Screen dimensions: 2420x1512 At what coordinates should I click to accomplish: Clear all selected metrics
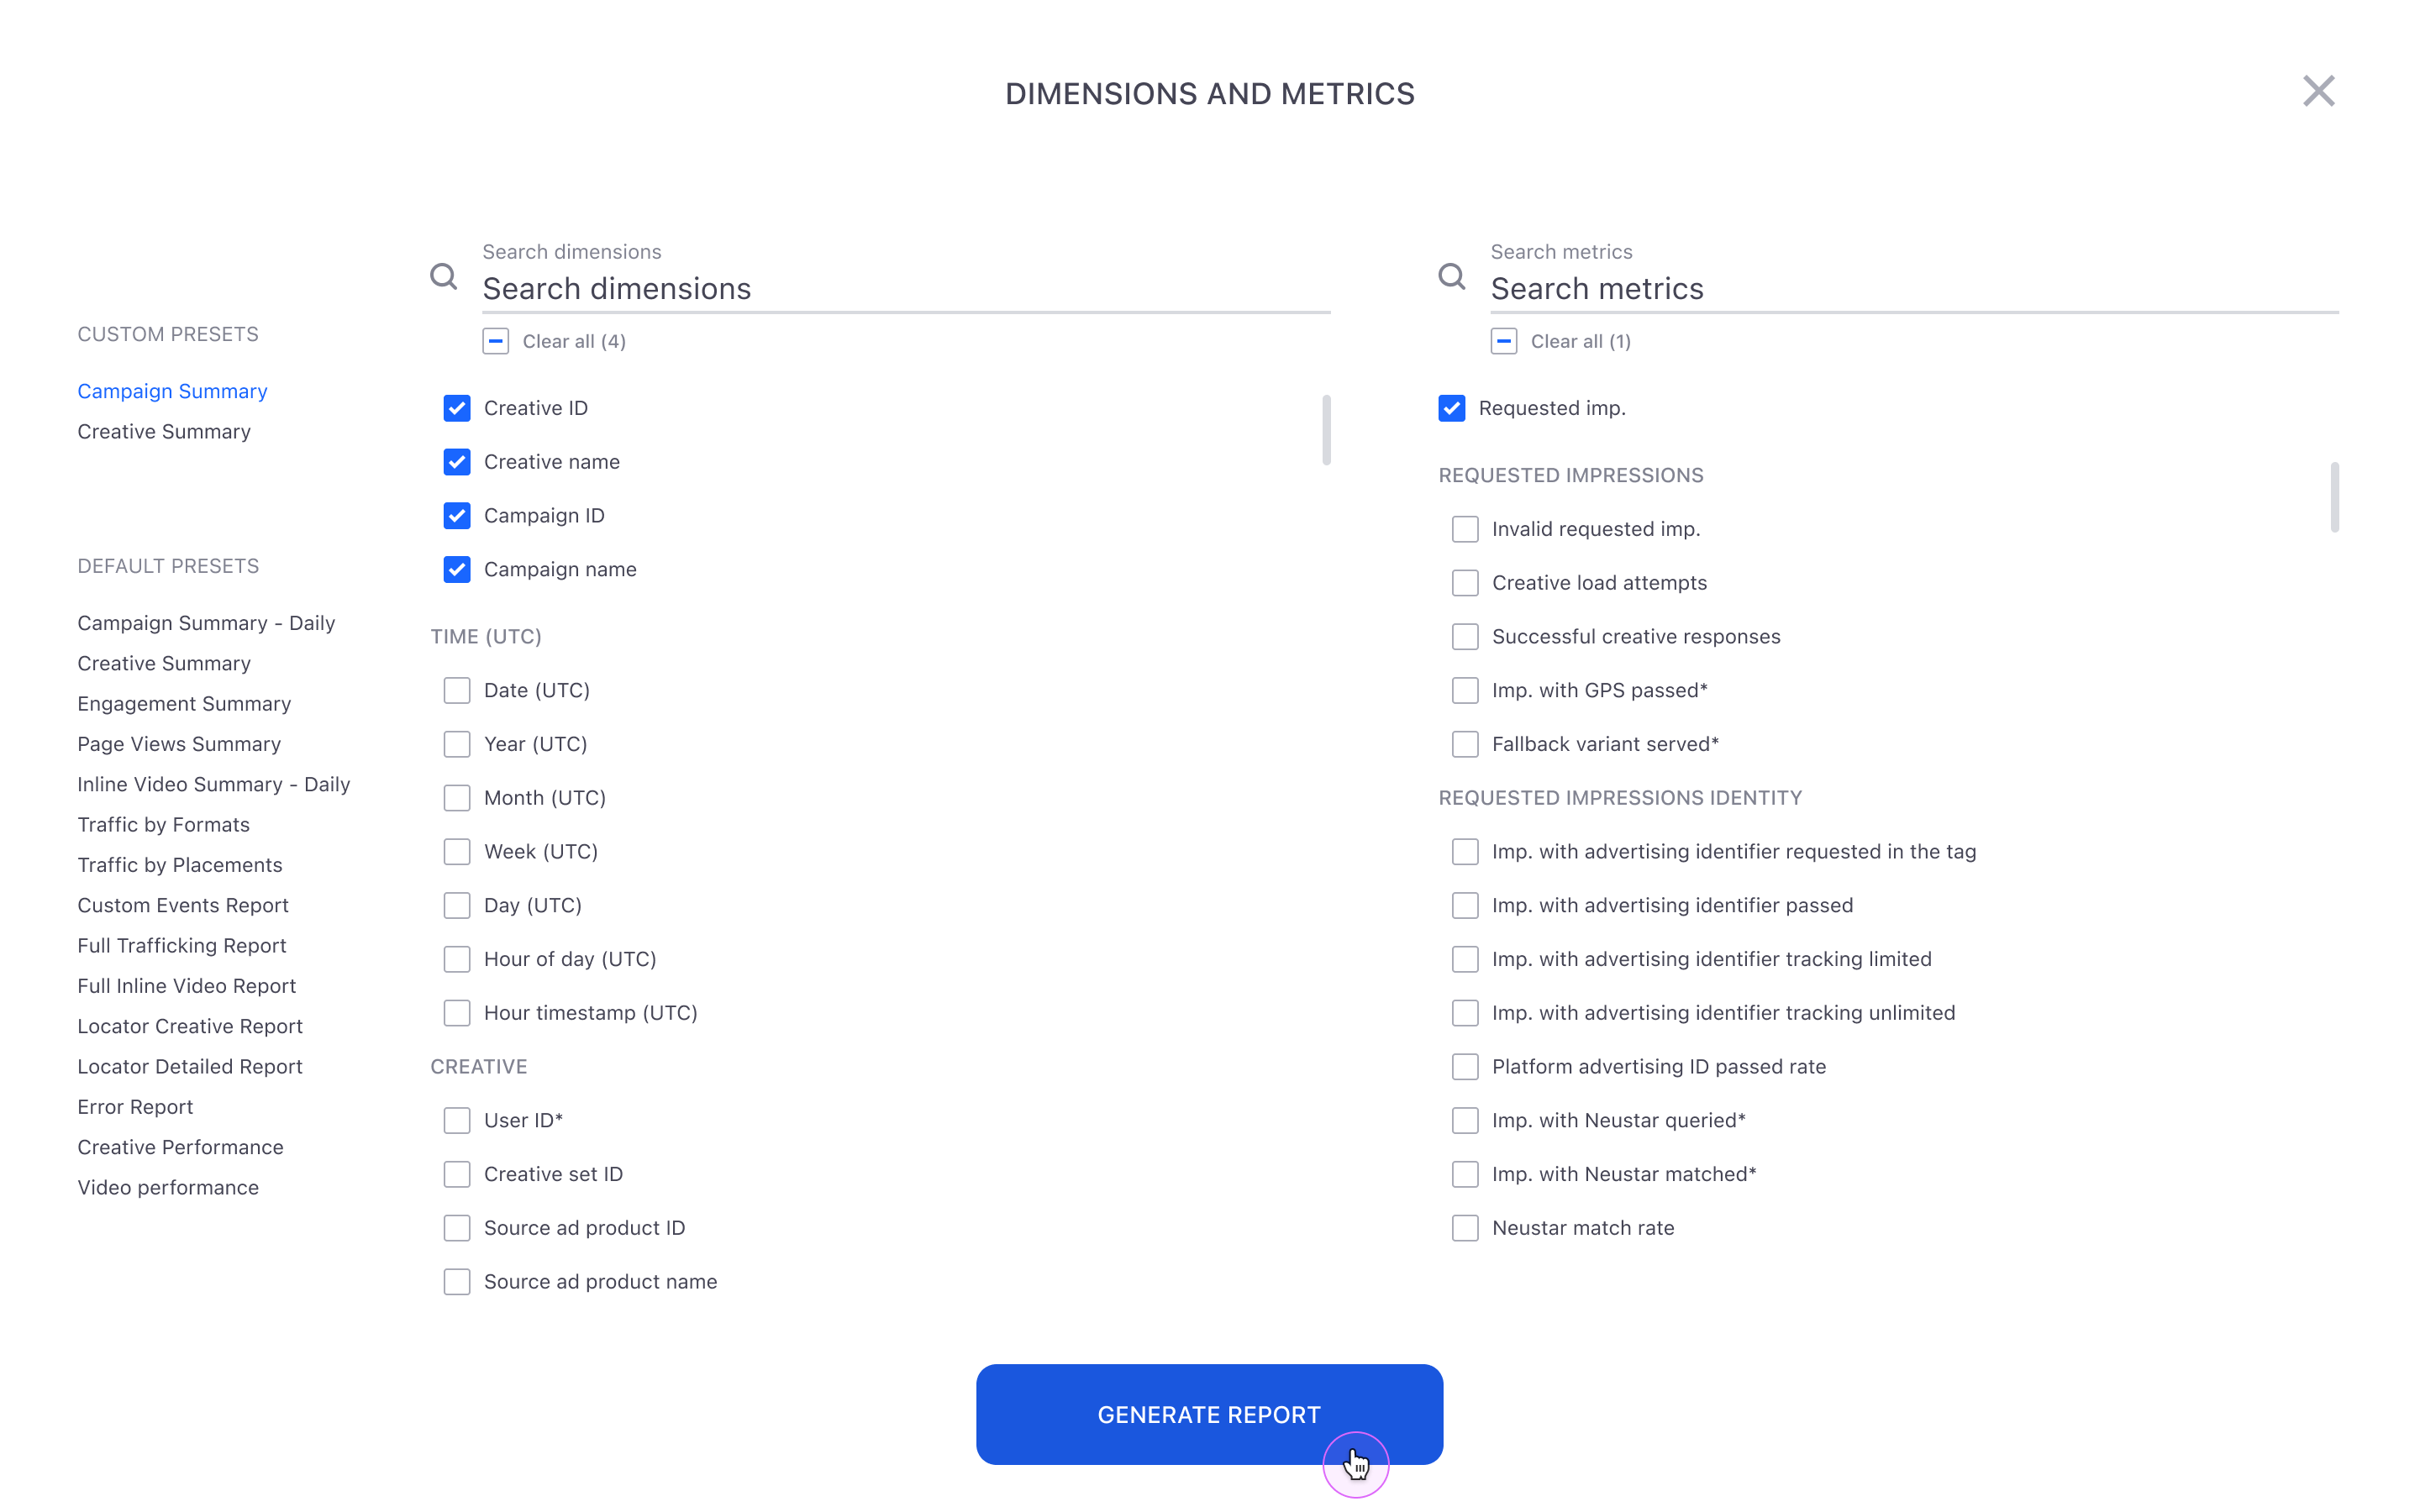click(1504, 341)
